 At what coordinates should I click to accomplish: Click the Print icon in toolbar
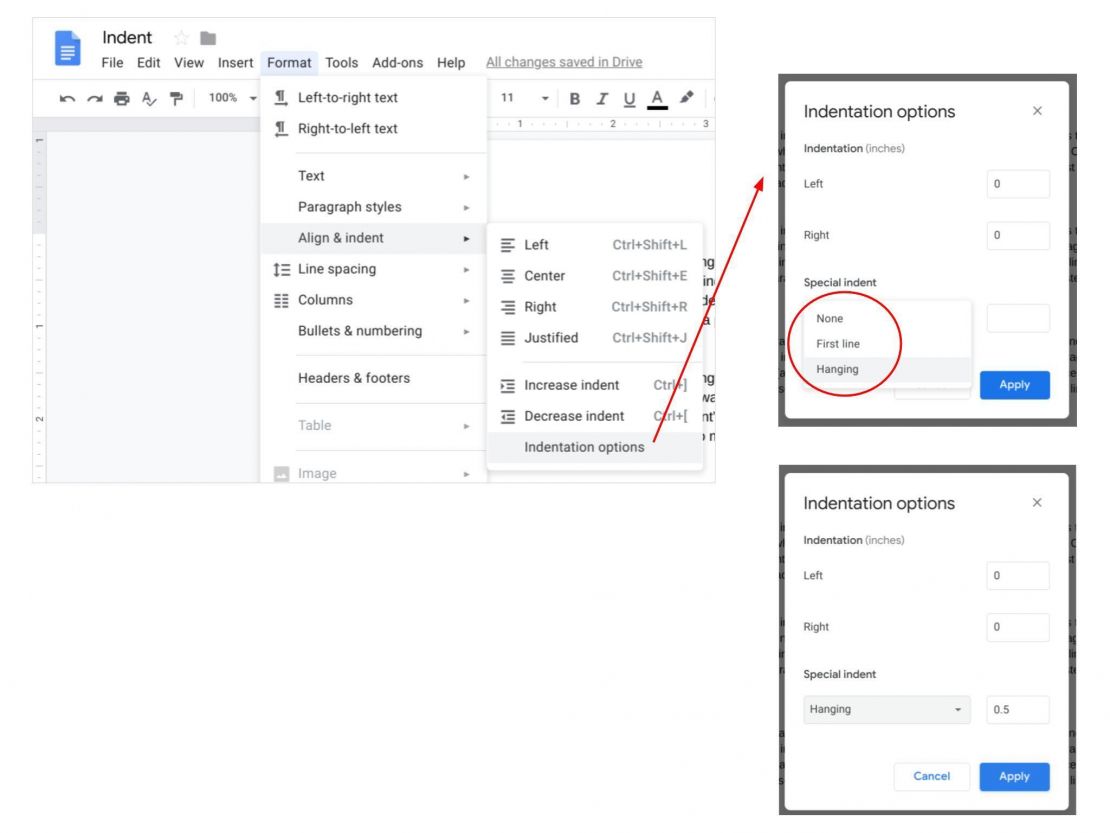[122, 98]
